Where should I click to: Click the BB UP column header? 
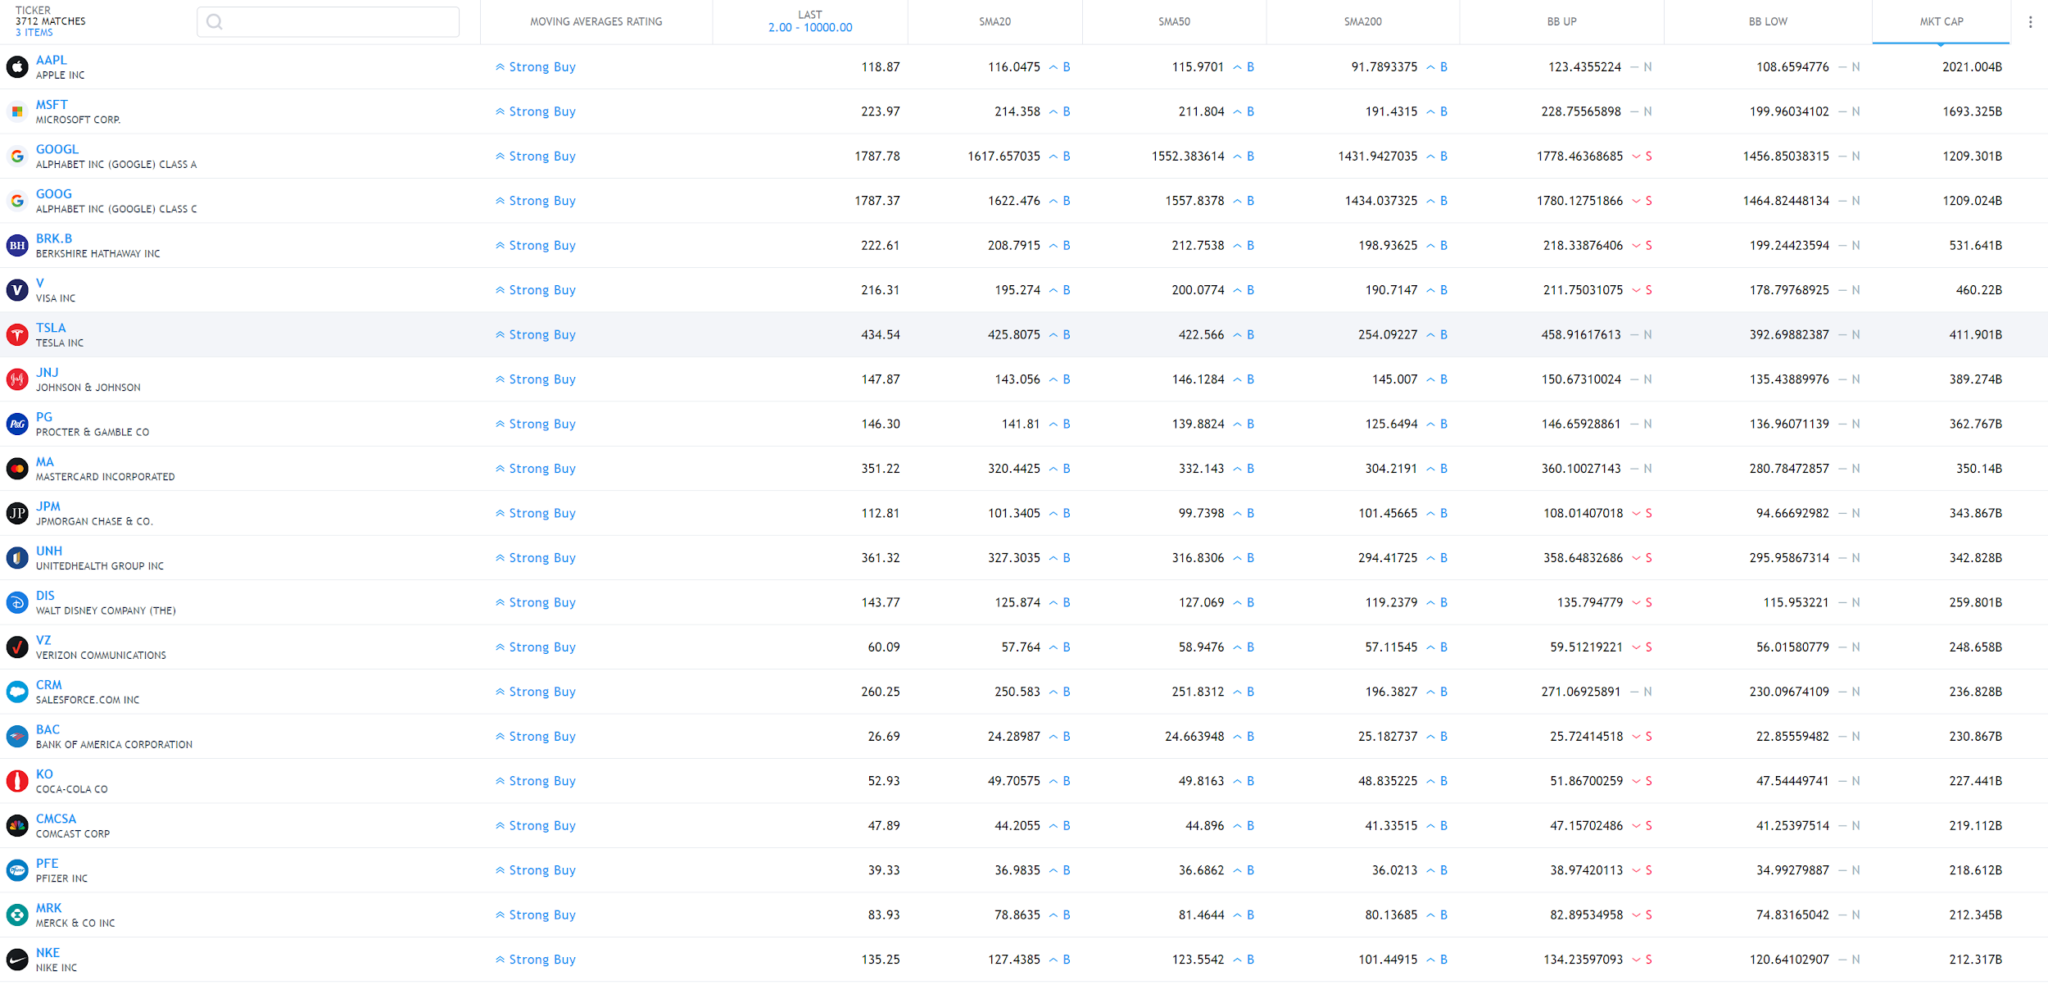pos(1561,22)
